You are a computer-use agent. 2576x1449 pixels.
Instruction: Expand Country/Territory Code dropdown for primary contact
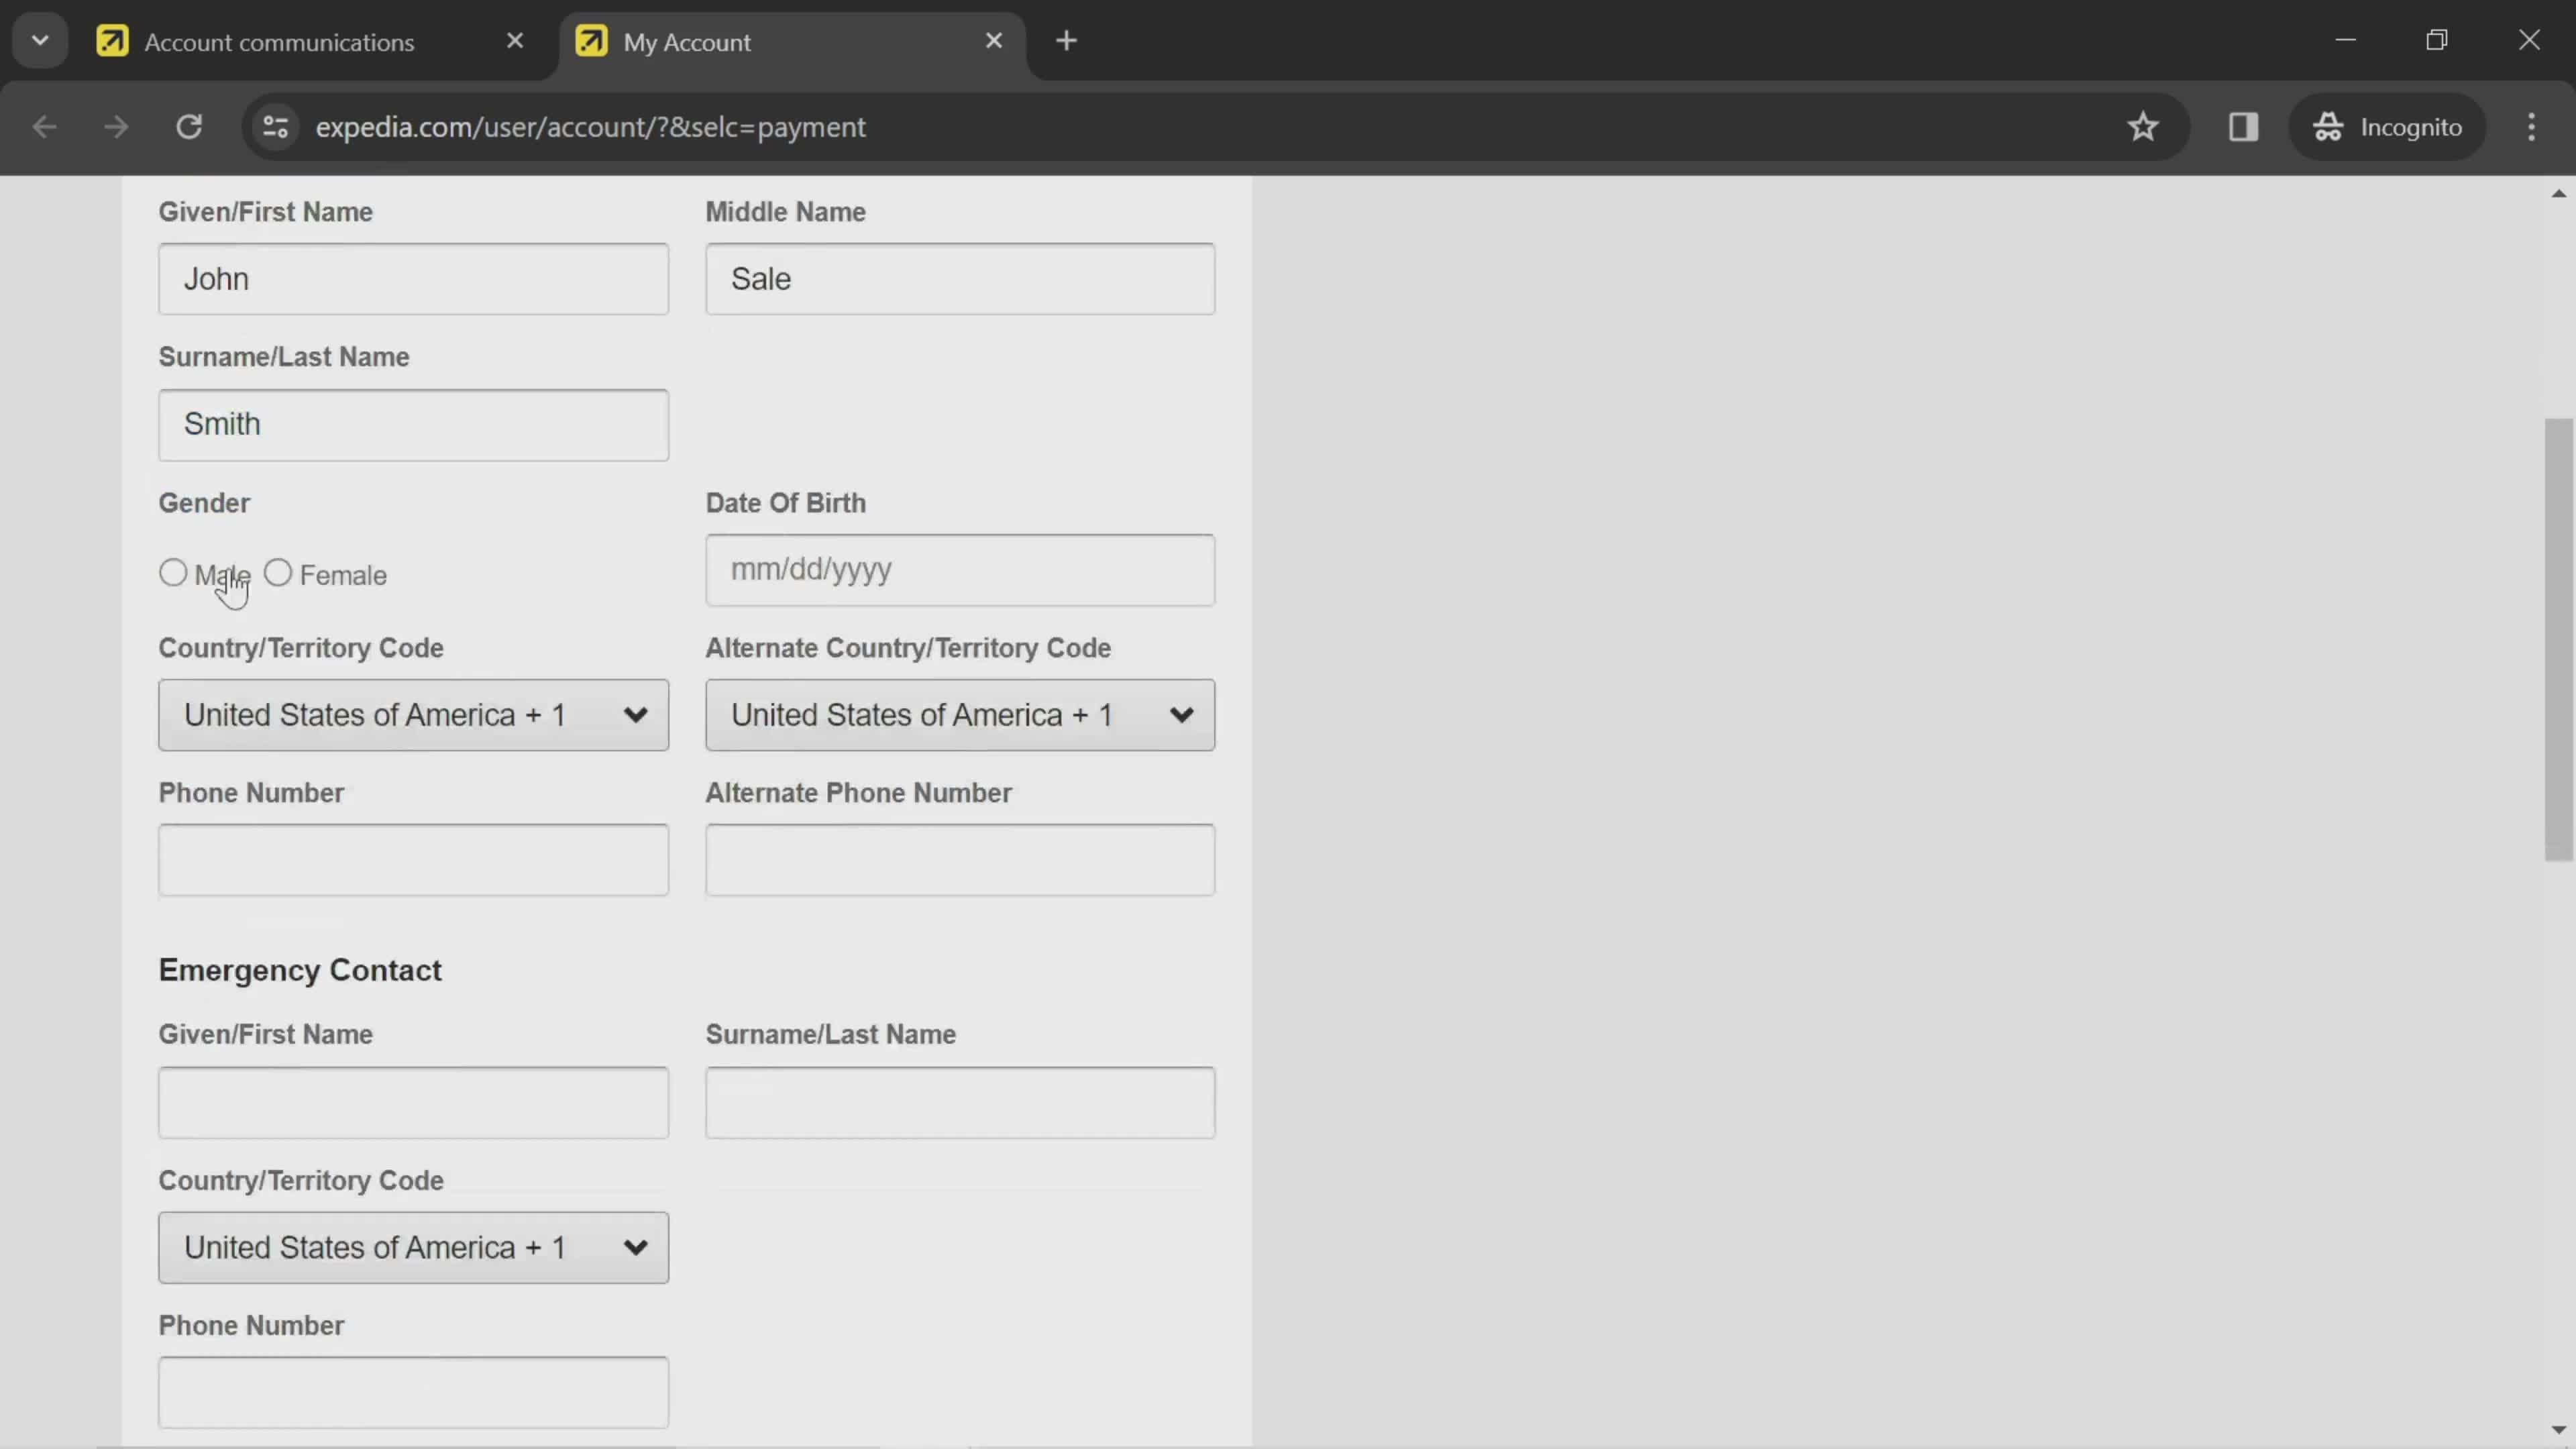point(413,714)
